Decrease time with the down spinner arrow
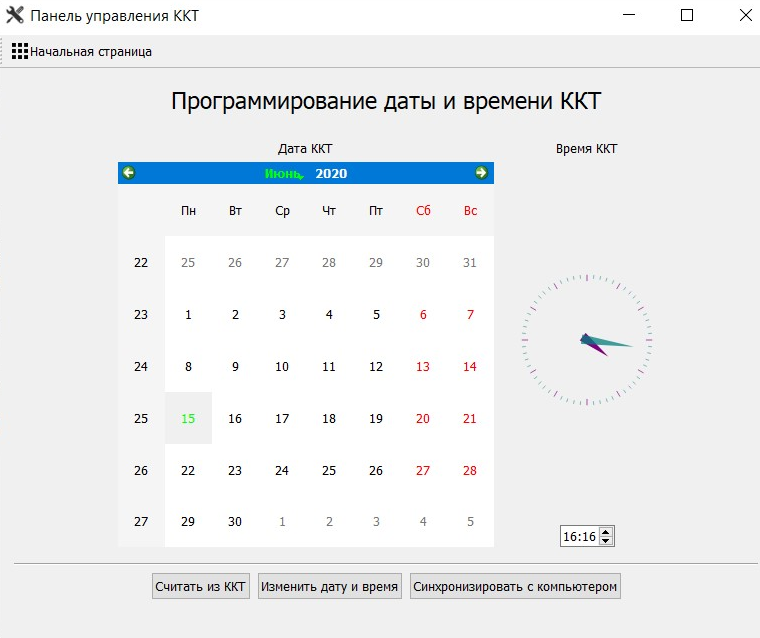760x638 pixels. coord(606,541)
